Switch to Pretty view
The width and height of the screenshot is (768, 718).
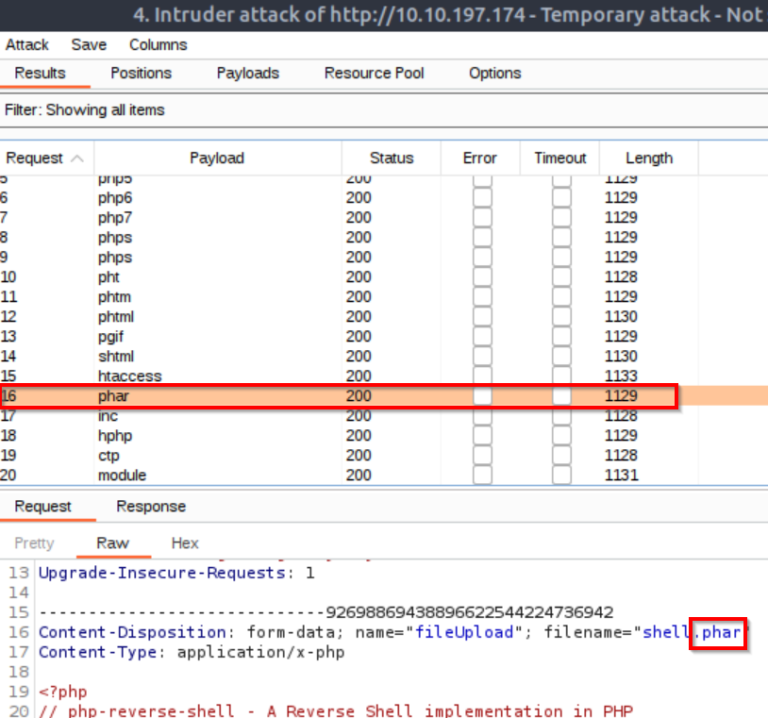pos(34,543)
